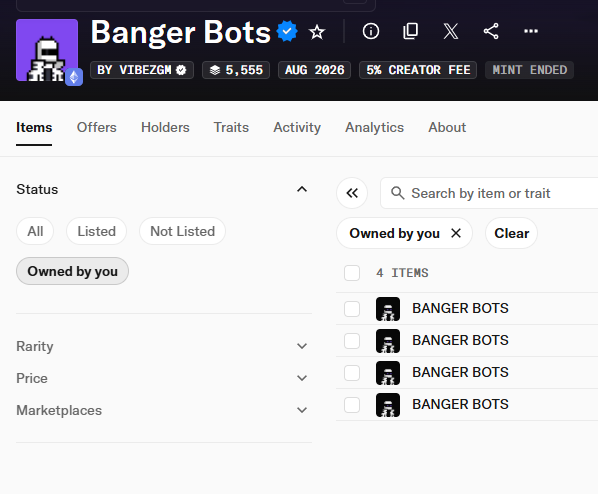Viewport: 598px width, 494px height.
Task: Click the Banger Bots collection title
Action: coord(180,33)
